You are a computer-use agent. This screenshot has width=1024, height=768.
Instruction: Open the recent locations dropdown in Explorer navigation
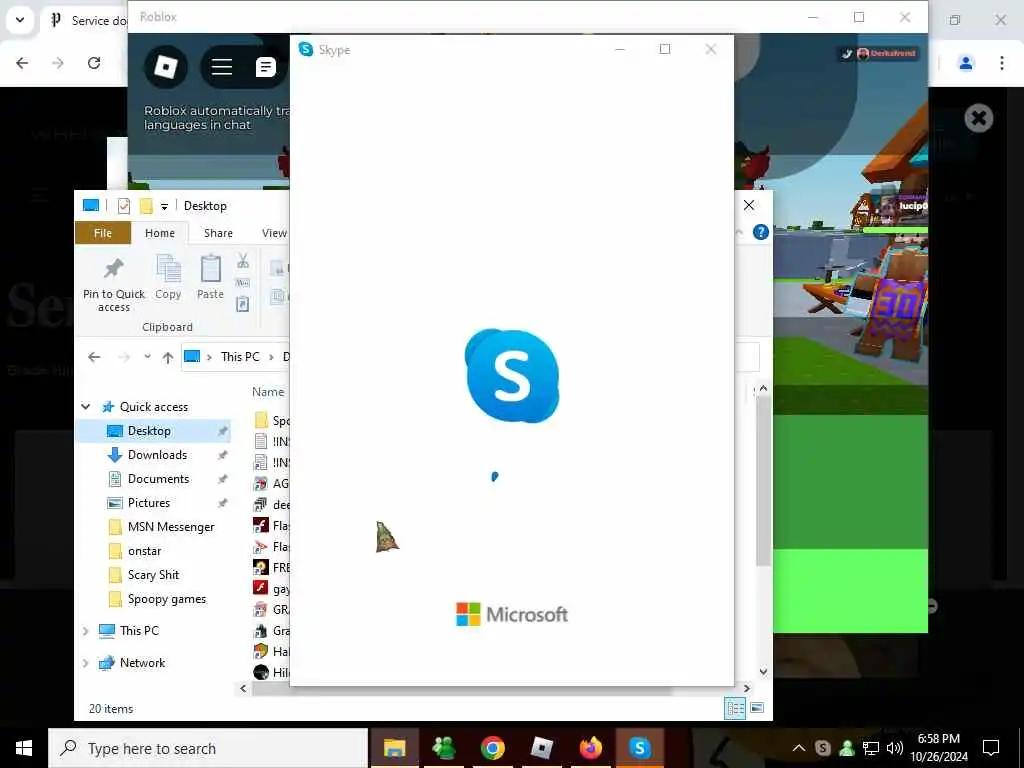pos(148,357)
